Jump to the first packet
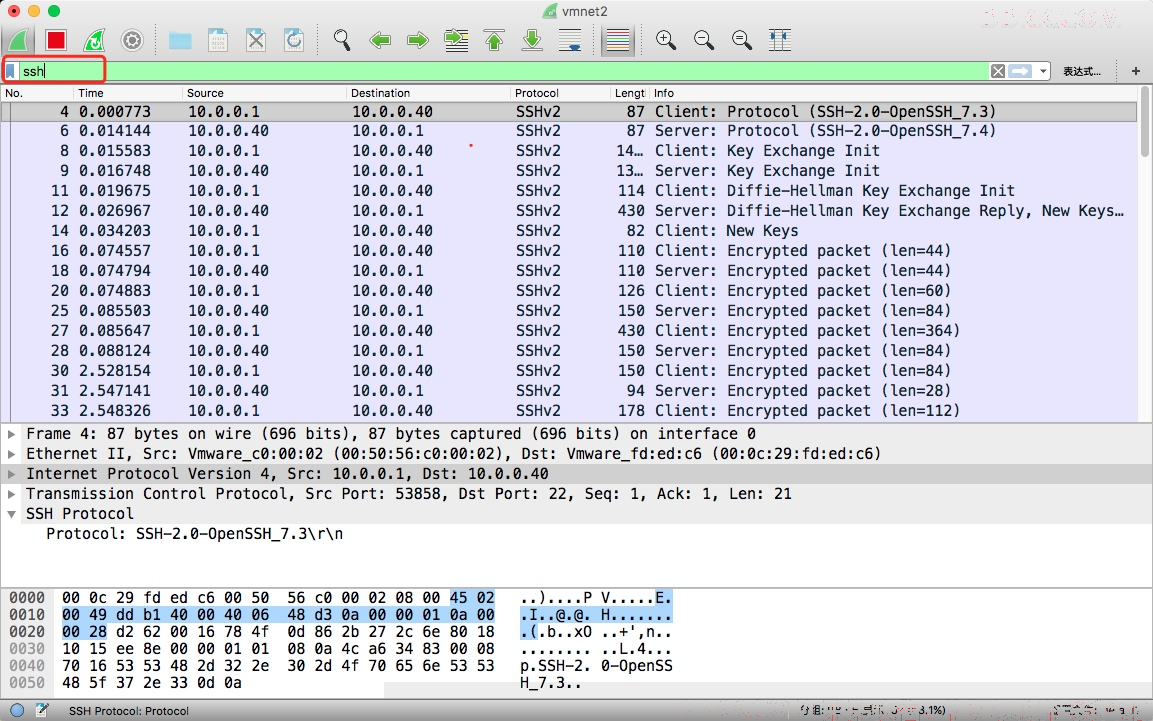1153x721 pixels. pos(494,40)
